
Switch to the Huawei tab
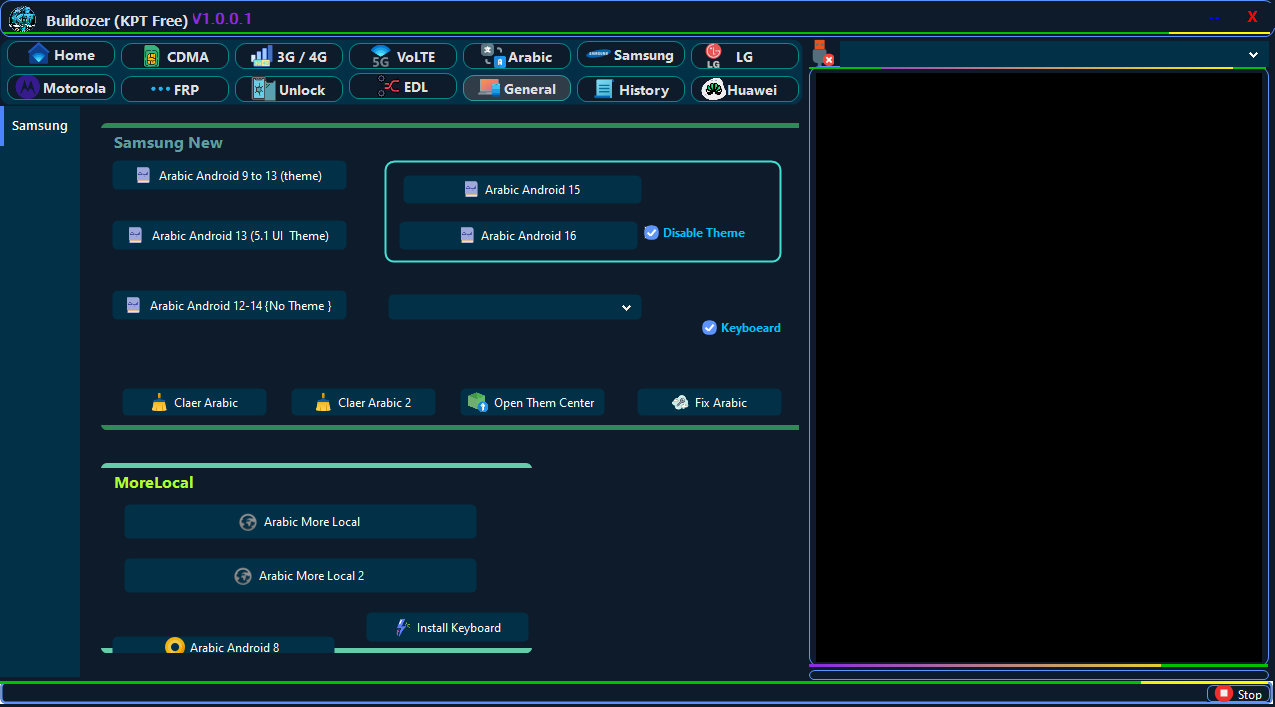click(x=744, y=90)
